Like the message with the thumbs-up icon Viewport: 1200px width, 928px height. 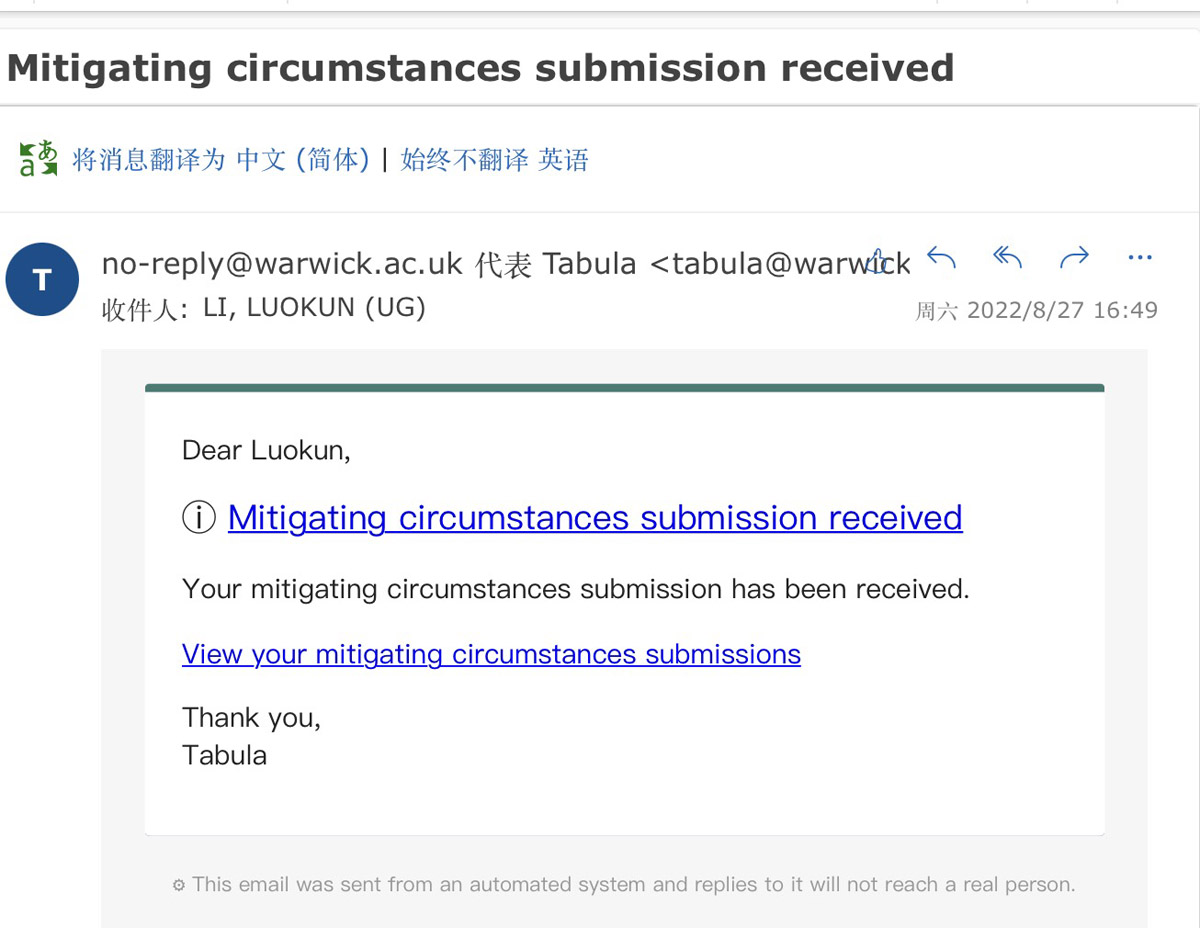pos(877,260)
